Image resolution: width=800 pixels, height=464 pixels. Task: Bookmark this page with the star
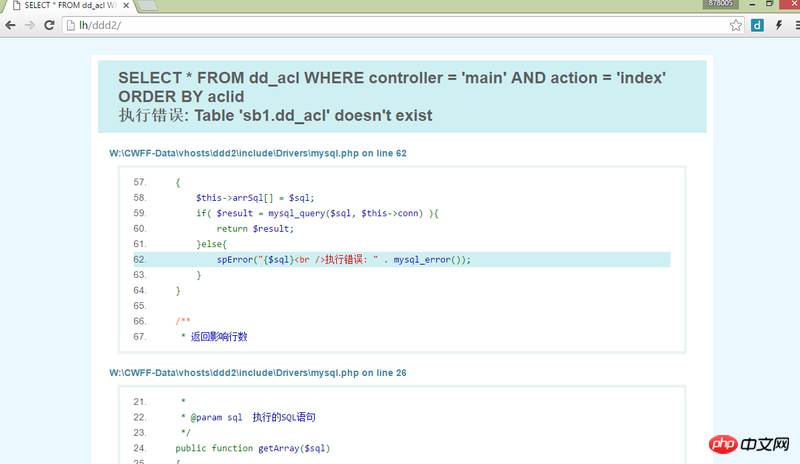tap(735, 25)
